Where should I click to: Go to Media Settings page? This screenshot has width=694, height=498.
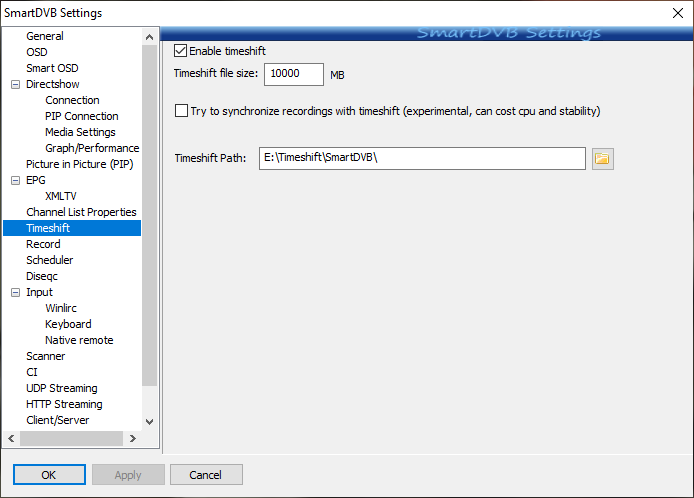pos(80,132)
